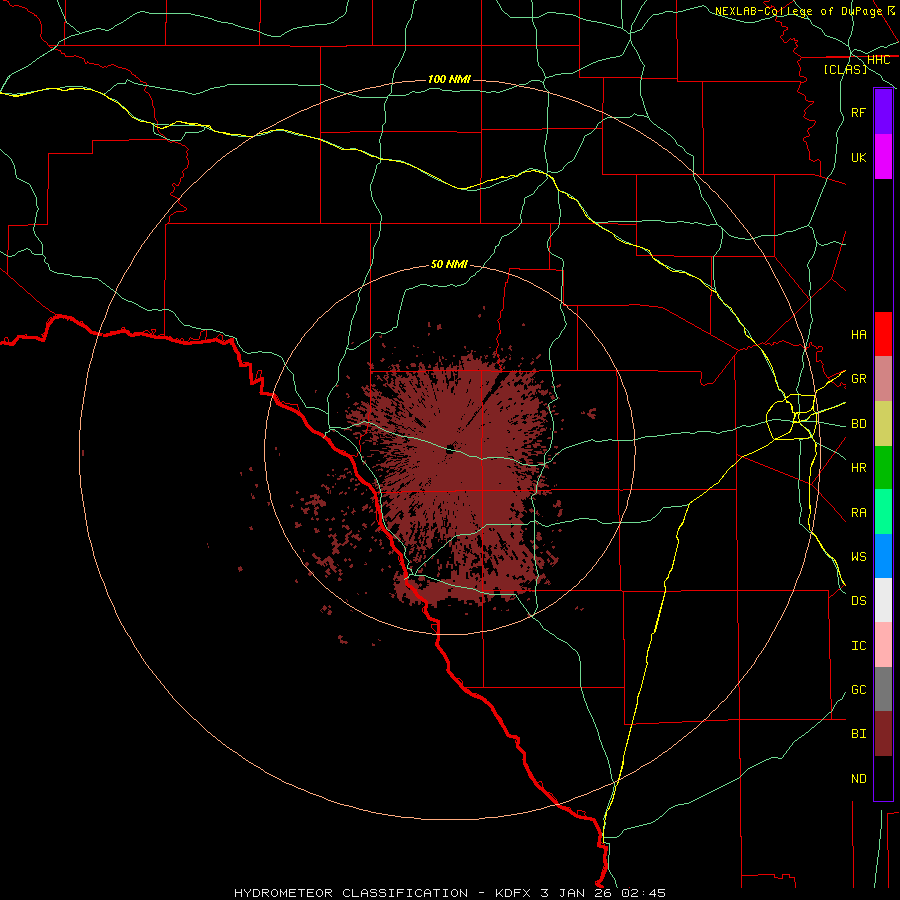Click the olive-yellow BD legend swatch
This screenshot has height=900, width=900.
(x=883, y=424)
